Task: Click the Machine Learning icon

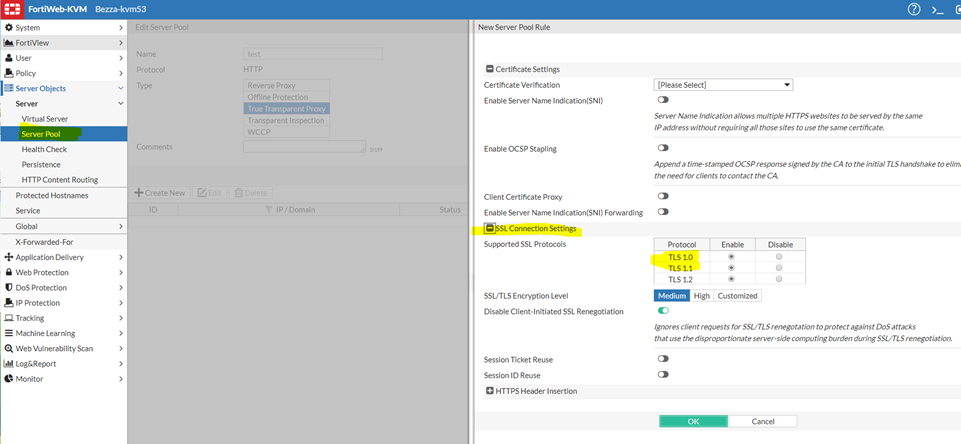Action: pos(8,333)
